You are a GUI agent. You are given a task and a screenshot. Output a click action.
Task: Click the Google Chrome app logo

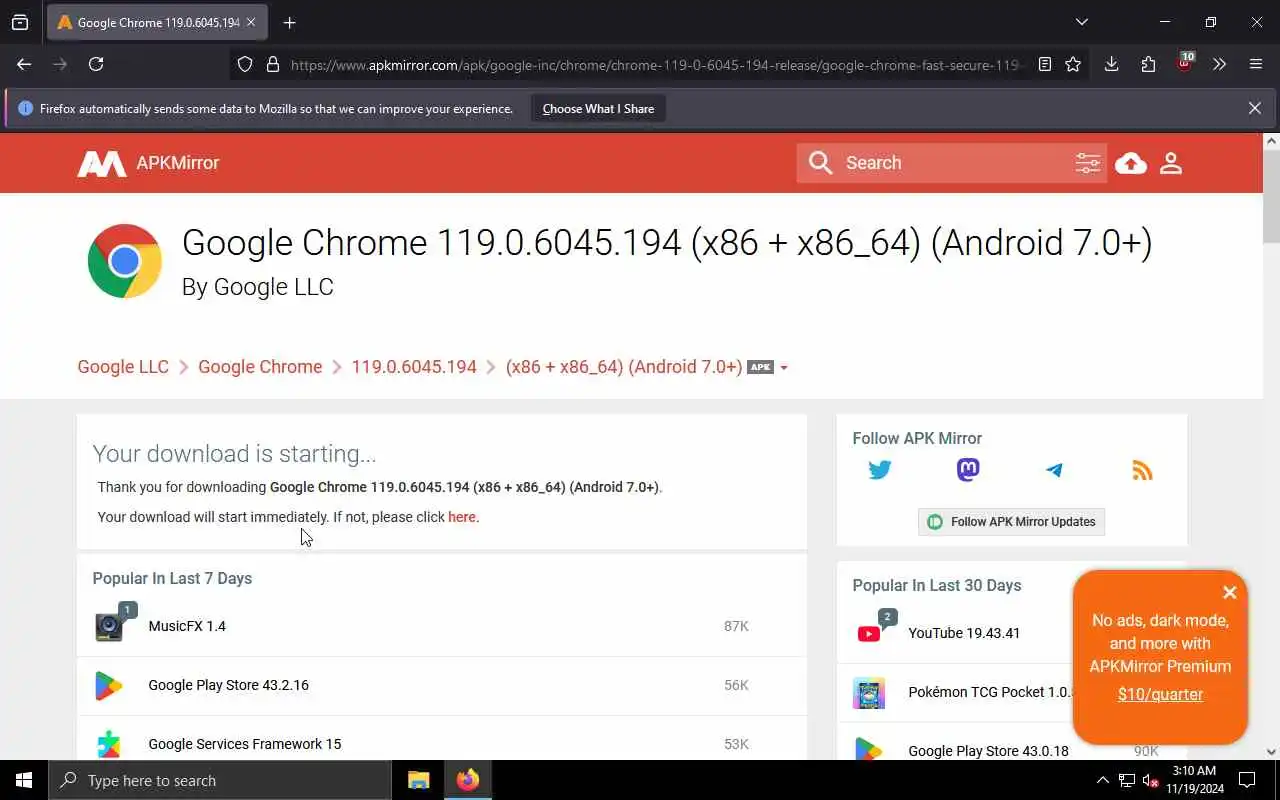pyautogui.click(x=125, y=261)
